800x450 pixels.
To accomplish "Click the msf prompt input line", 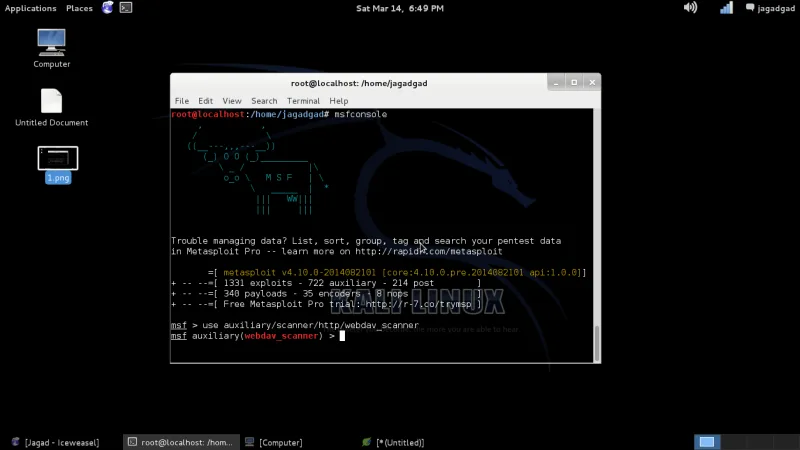I will (x=382, y=336).
